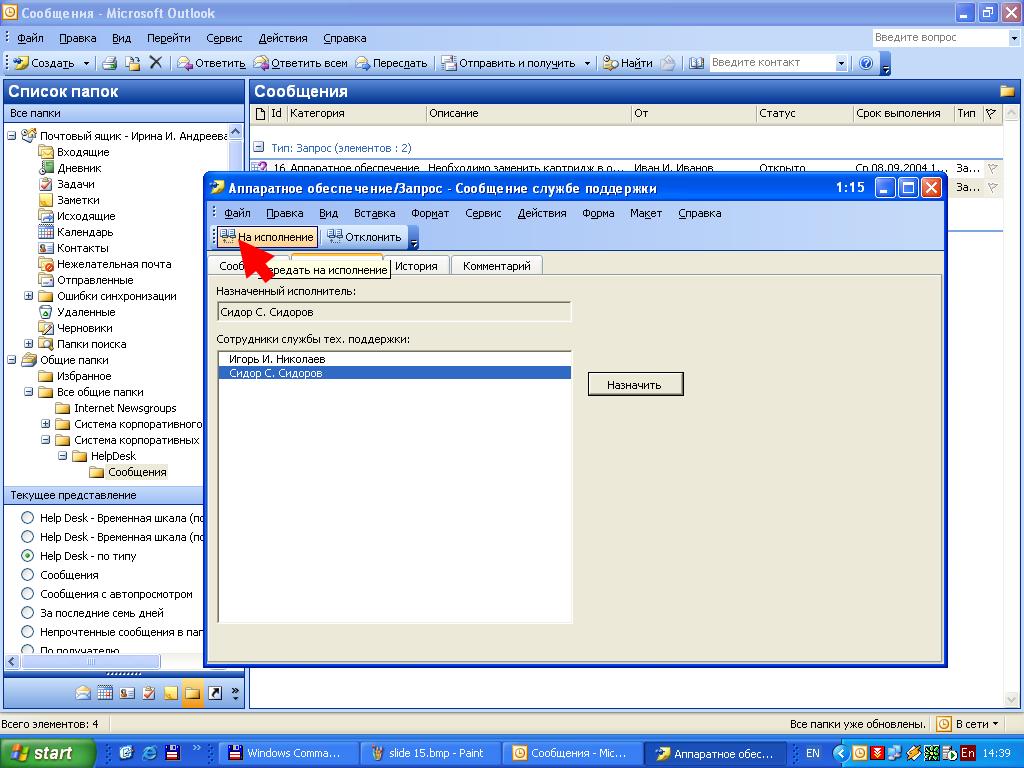Click the На исполнение toolbar button
Screen dimensions: 1024x768
[266, 236]
